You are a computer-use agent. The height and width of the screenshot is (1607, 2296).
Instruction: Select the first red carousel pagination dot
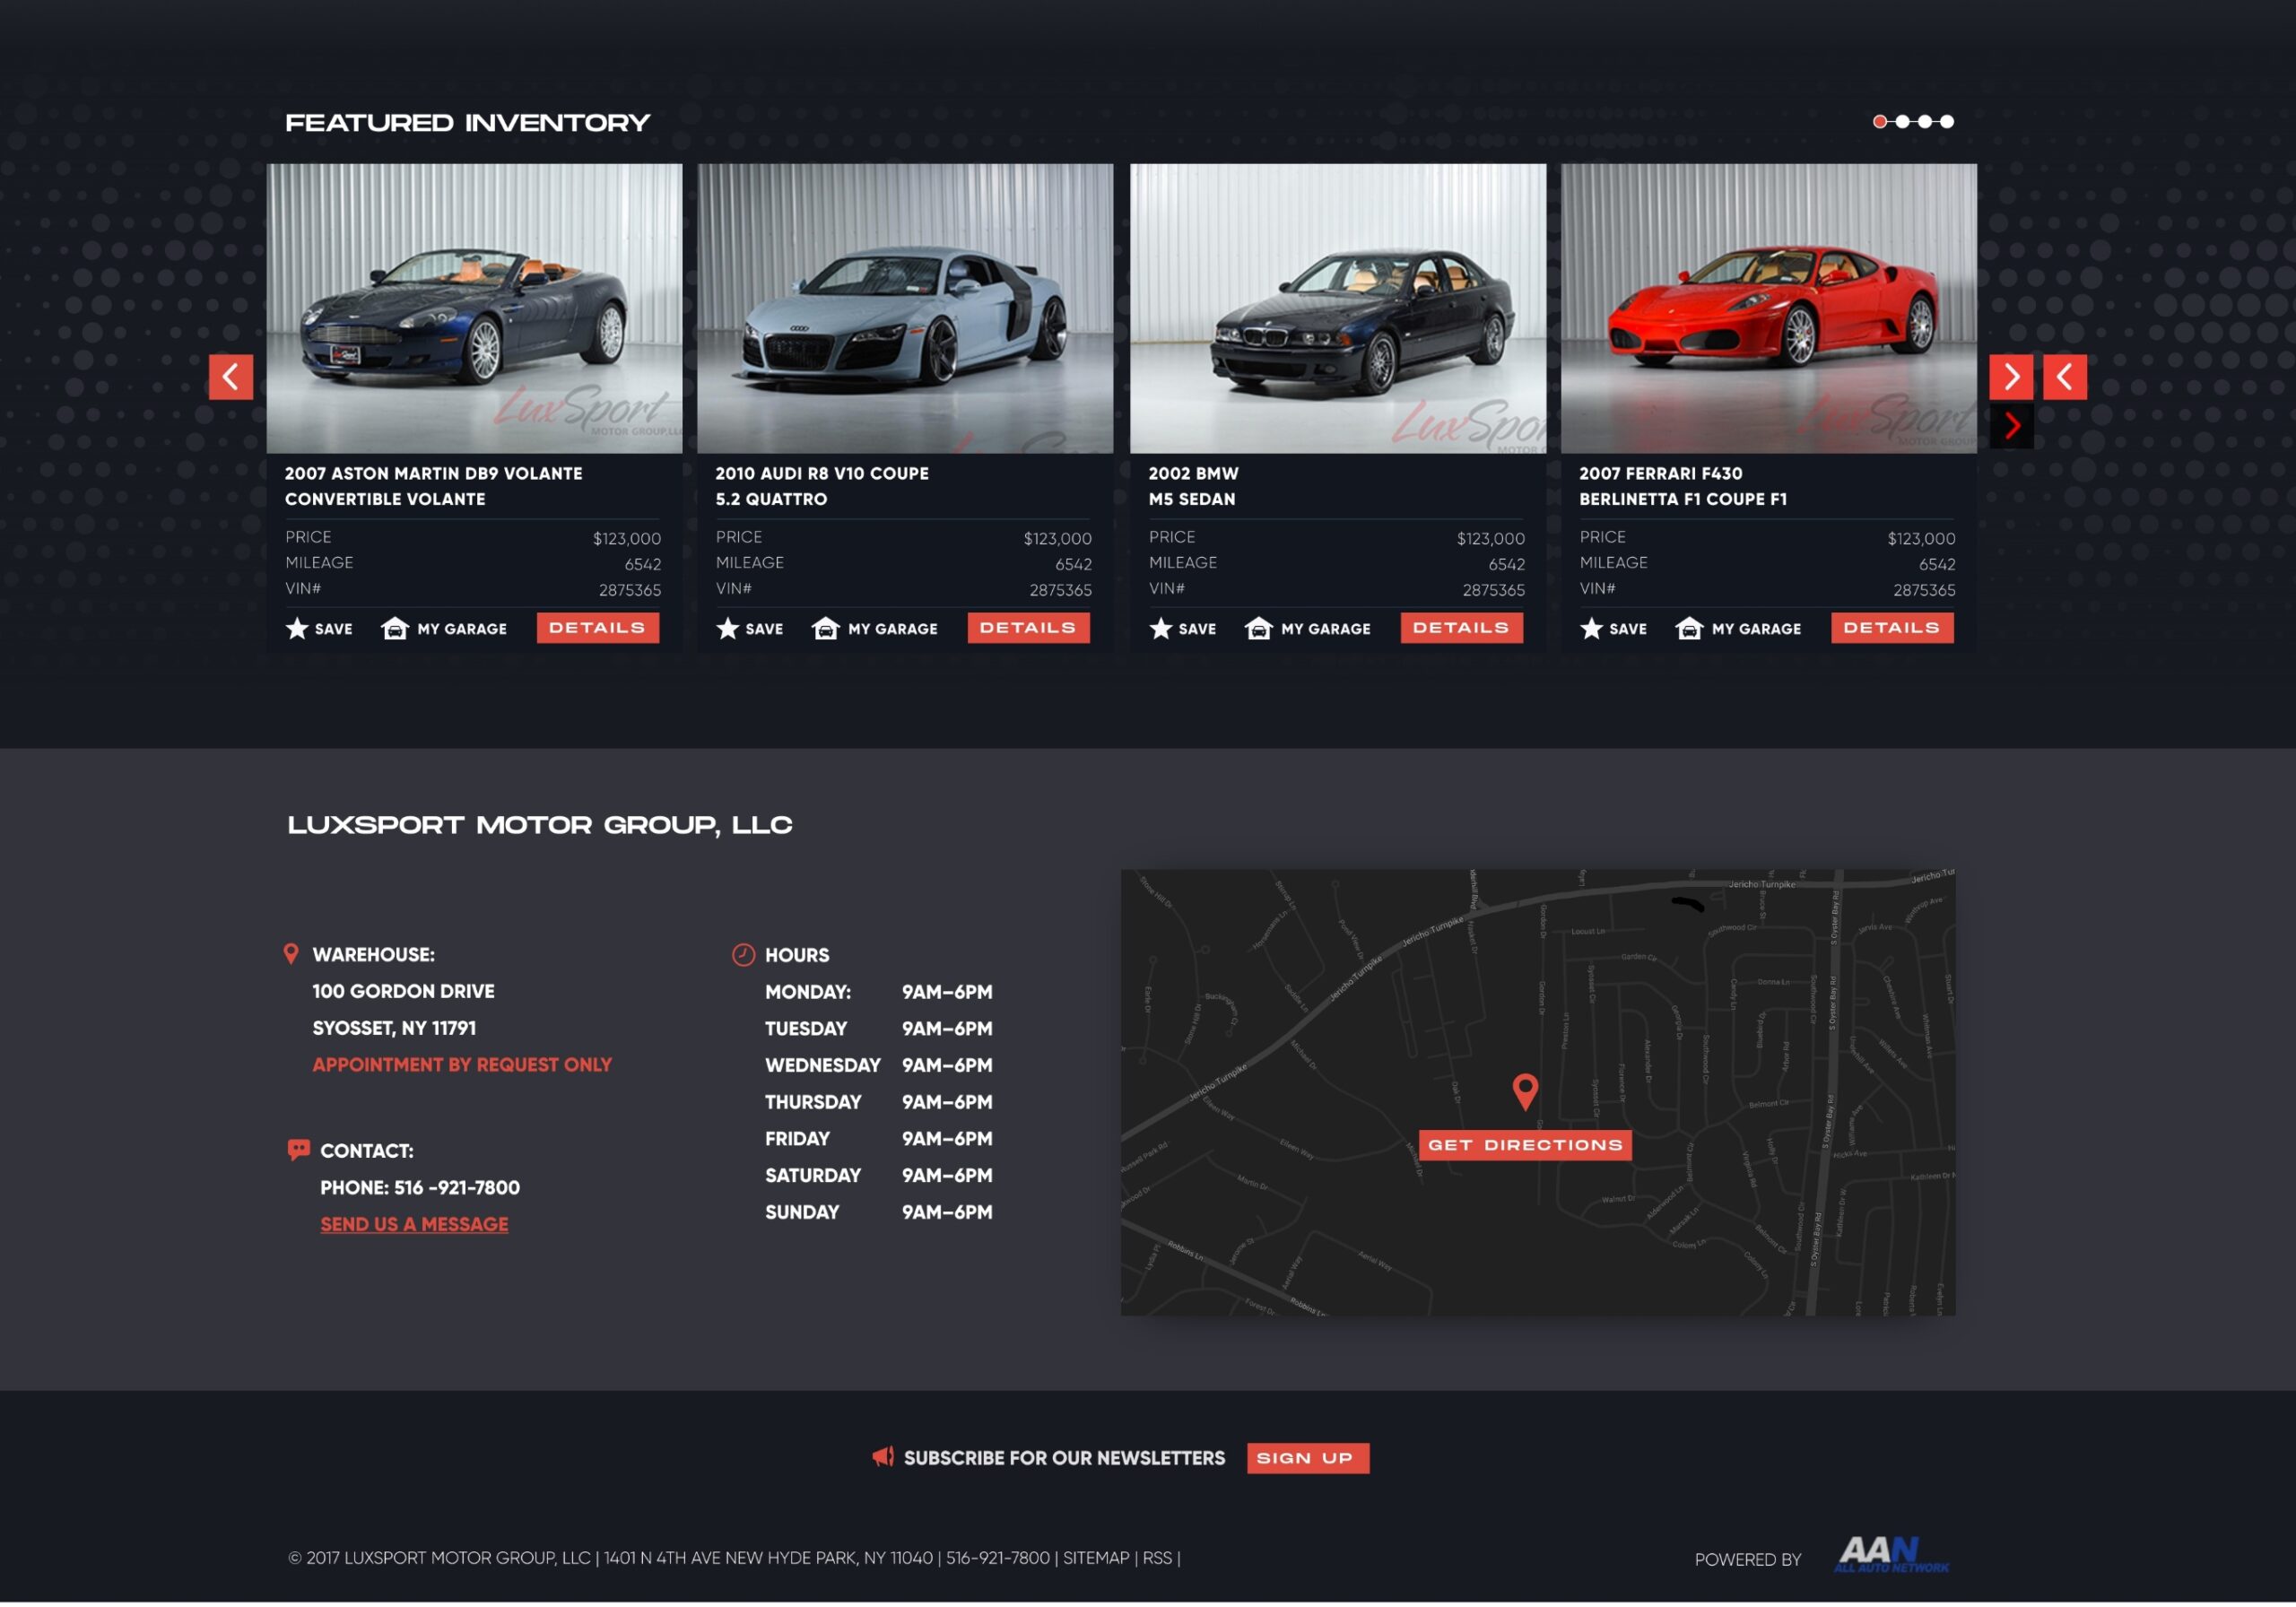point(1880,122)
